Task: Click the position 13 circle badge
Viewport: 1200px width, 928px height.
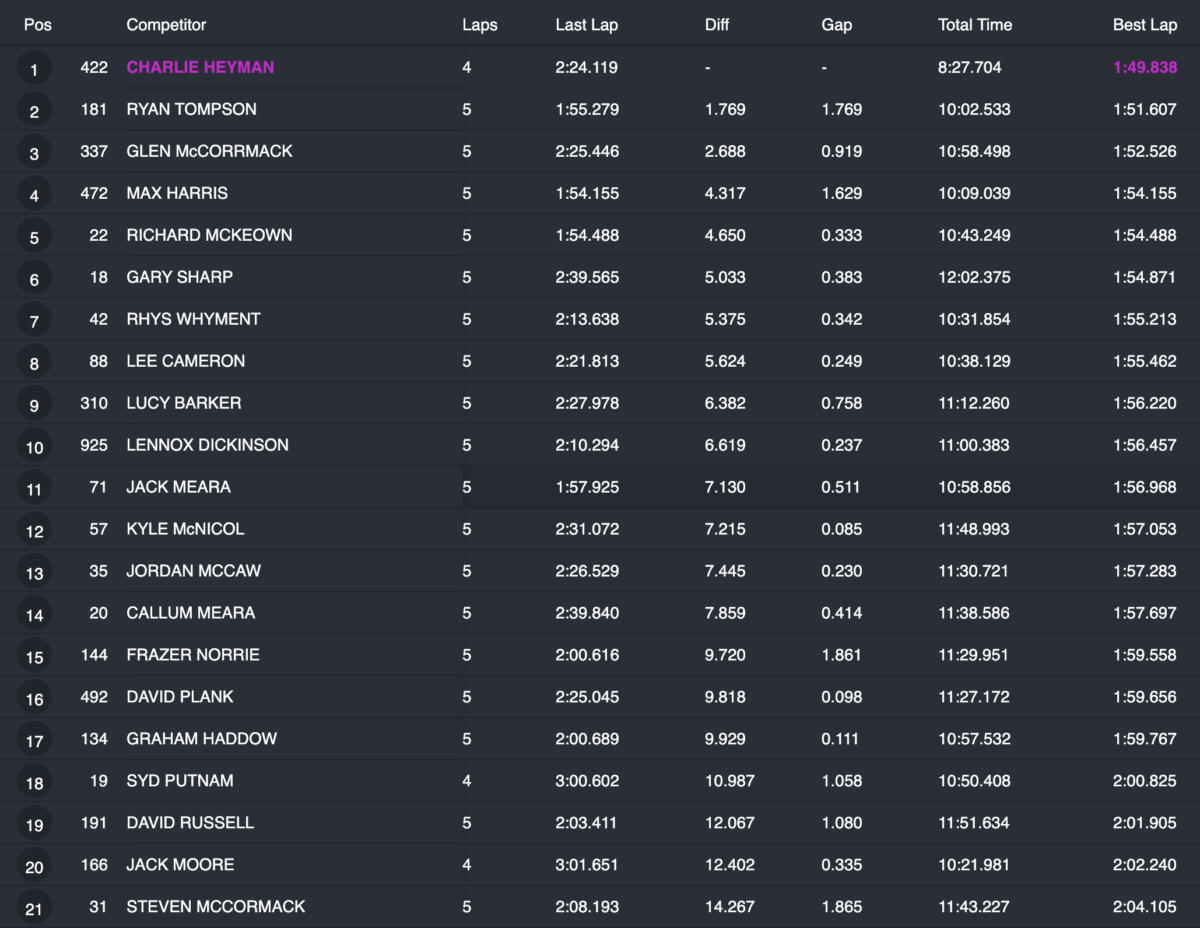Action: coord(34,573)
